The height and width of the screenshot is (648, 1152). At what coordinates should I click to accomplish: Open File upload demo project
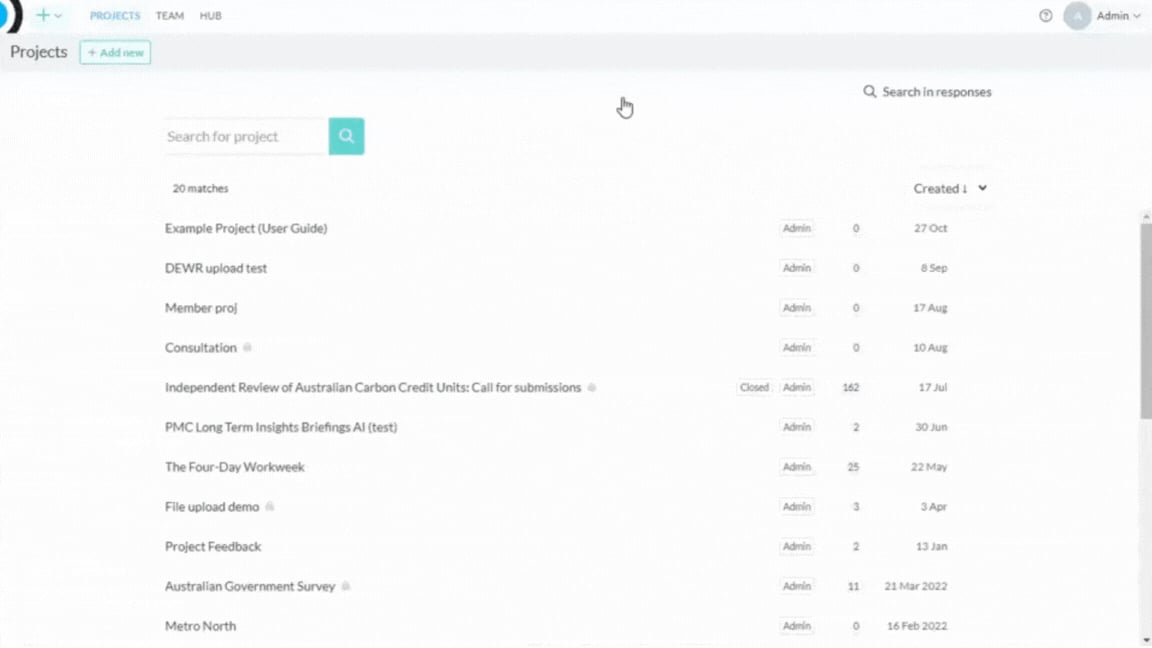[212, 506]
